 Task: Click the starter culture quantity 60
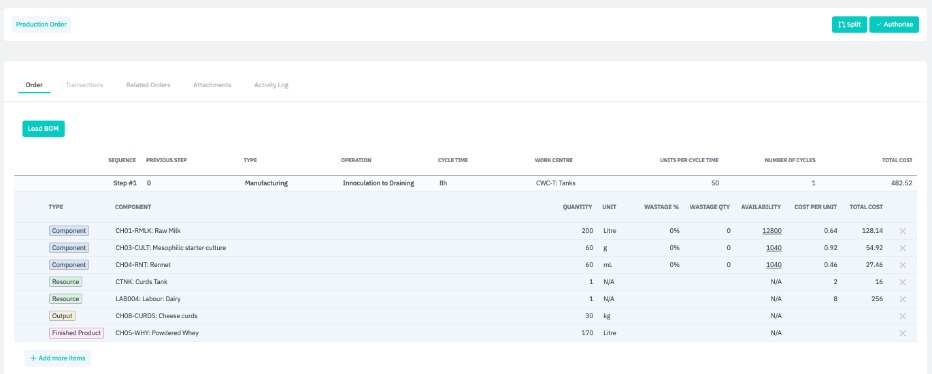click(589, 248)
